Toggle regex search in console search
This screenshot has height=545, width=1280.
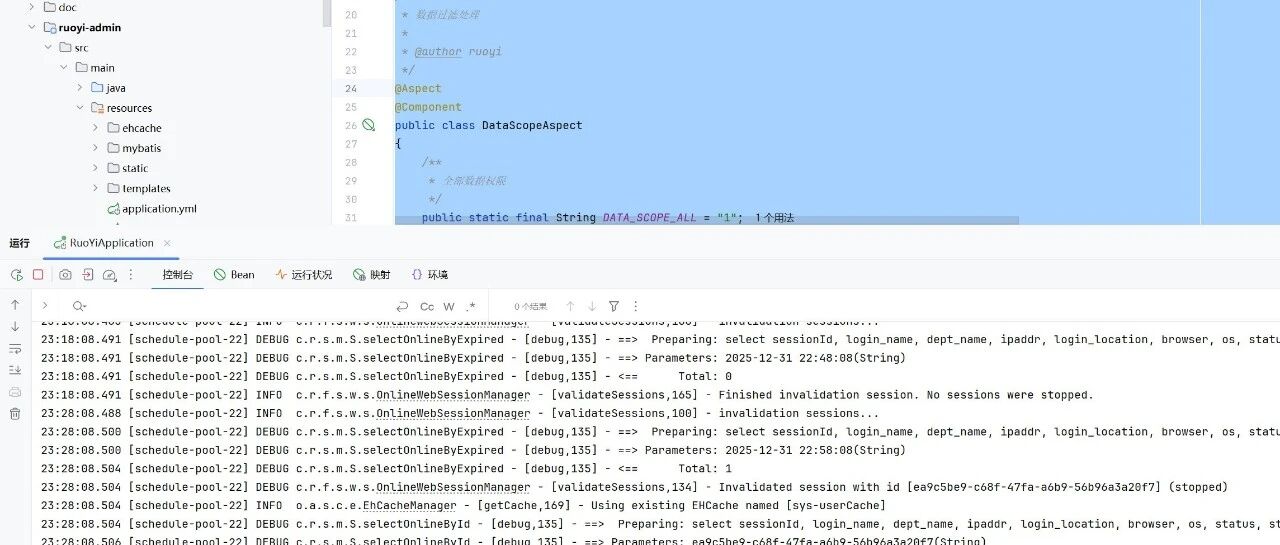[471, 306]
